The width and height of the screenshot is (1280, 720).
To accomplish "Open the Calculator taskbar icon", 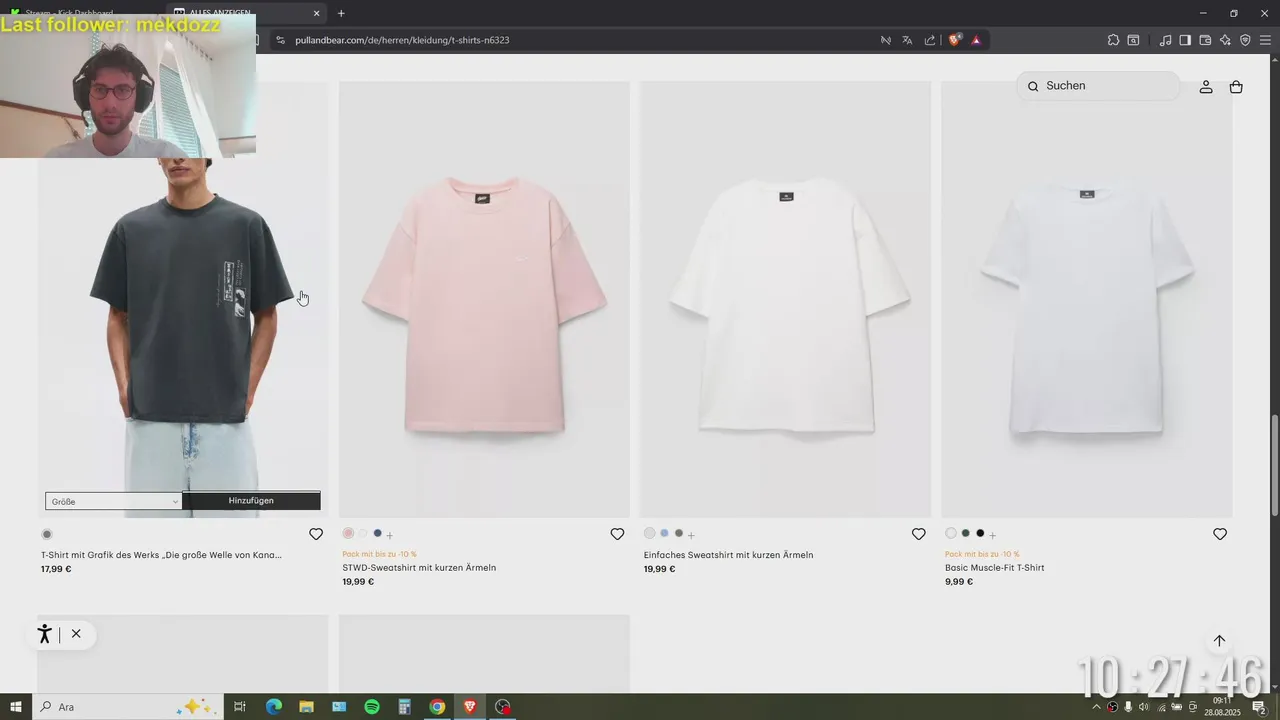I will 405,707.
